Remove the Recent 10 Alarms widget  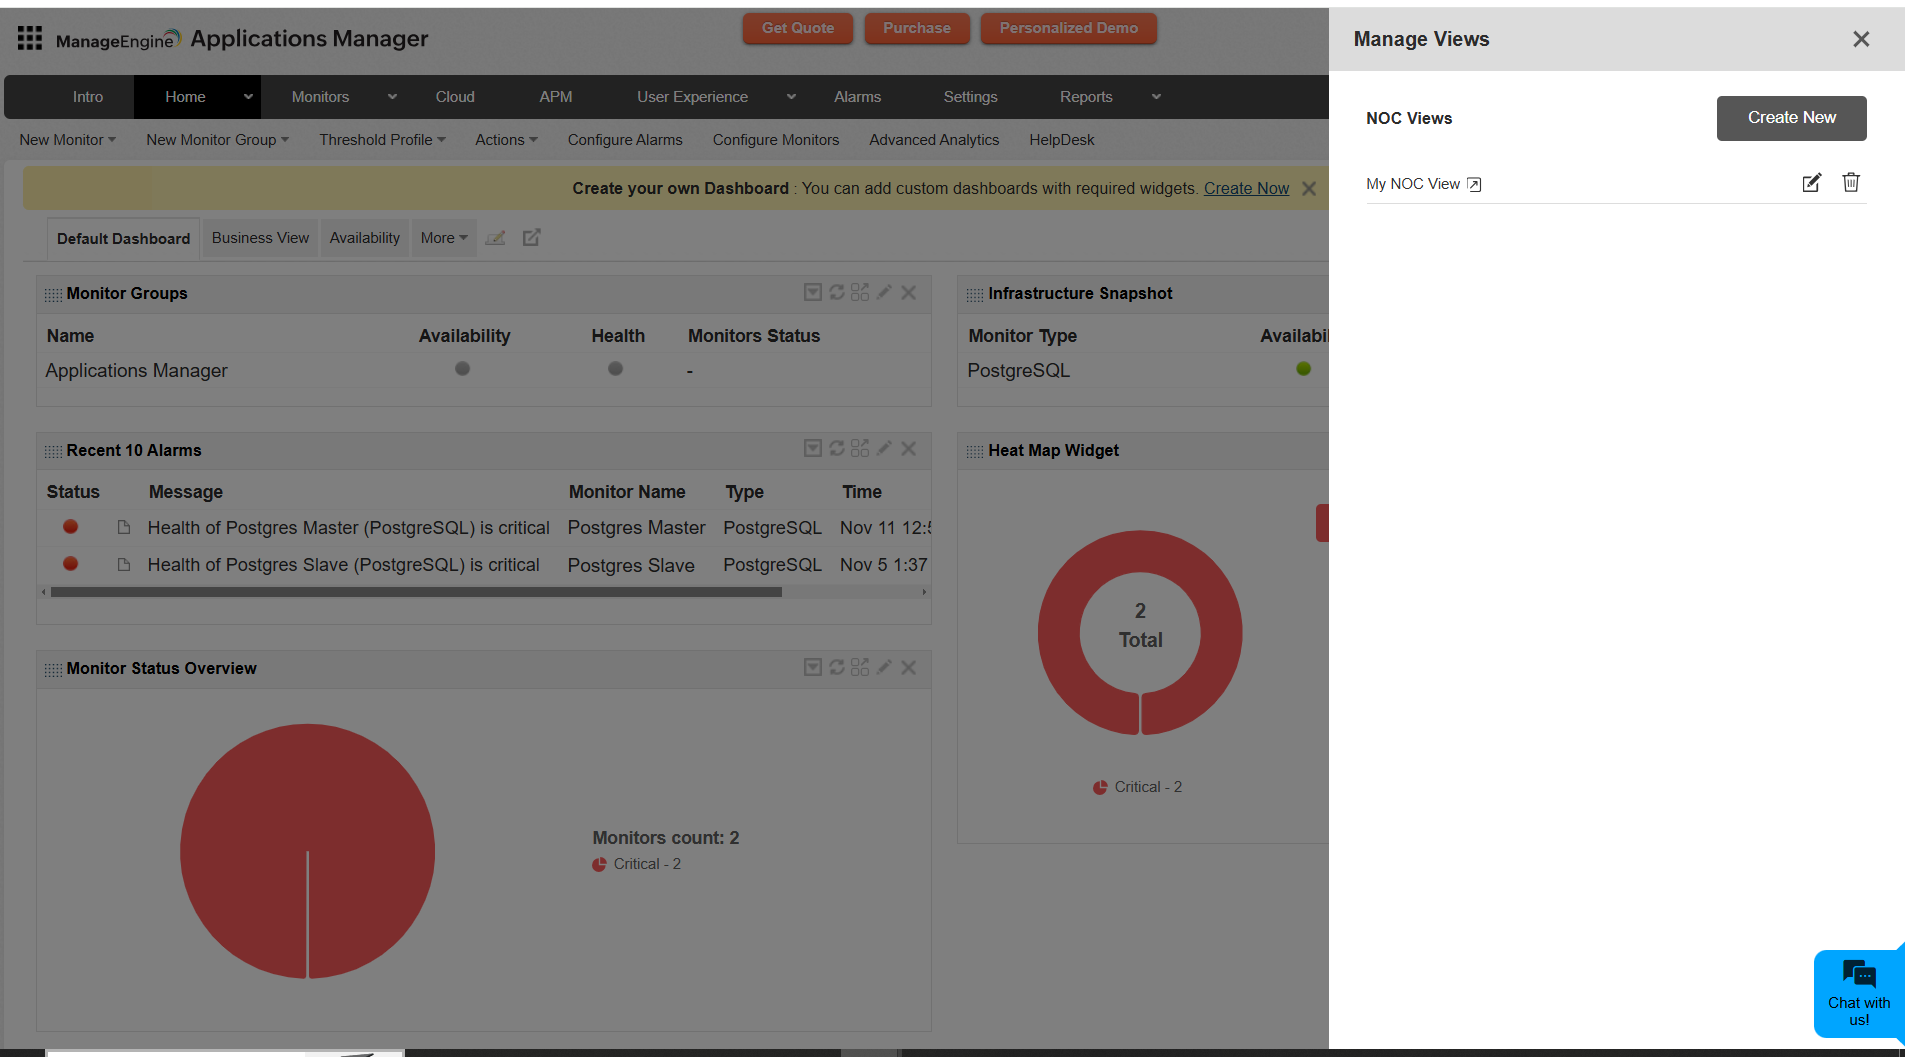[908, 448]
